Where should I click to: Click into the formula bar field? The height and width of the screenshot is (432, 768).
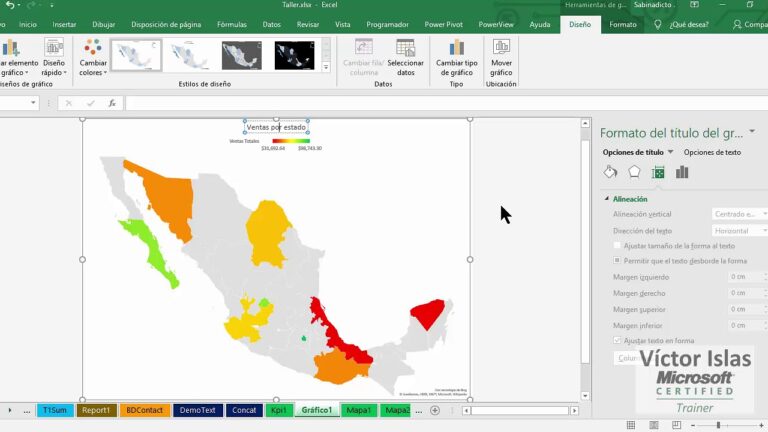(x=446, y=103)
